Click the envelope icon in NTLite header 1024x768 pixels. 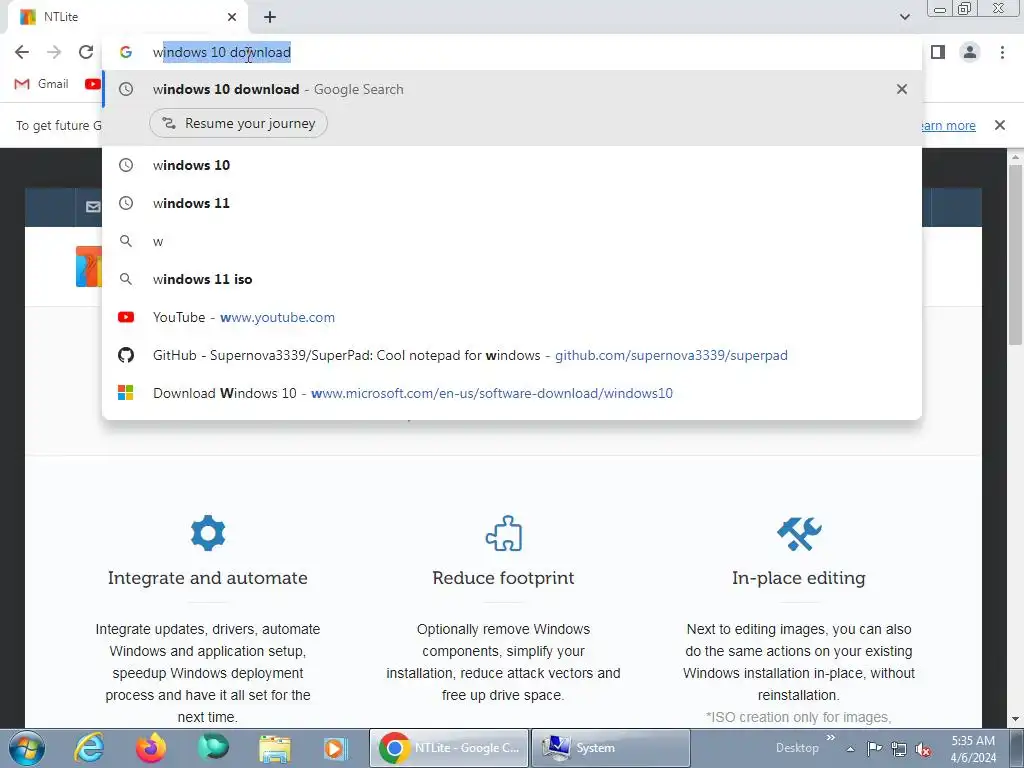[93, 207]
